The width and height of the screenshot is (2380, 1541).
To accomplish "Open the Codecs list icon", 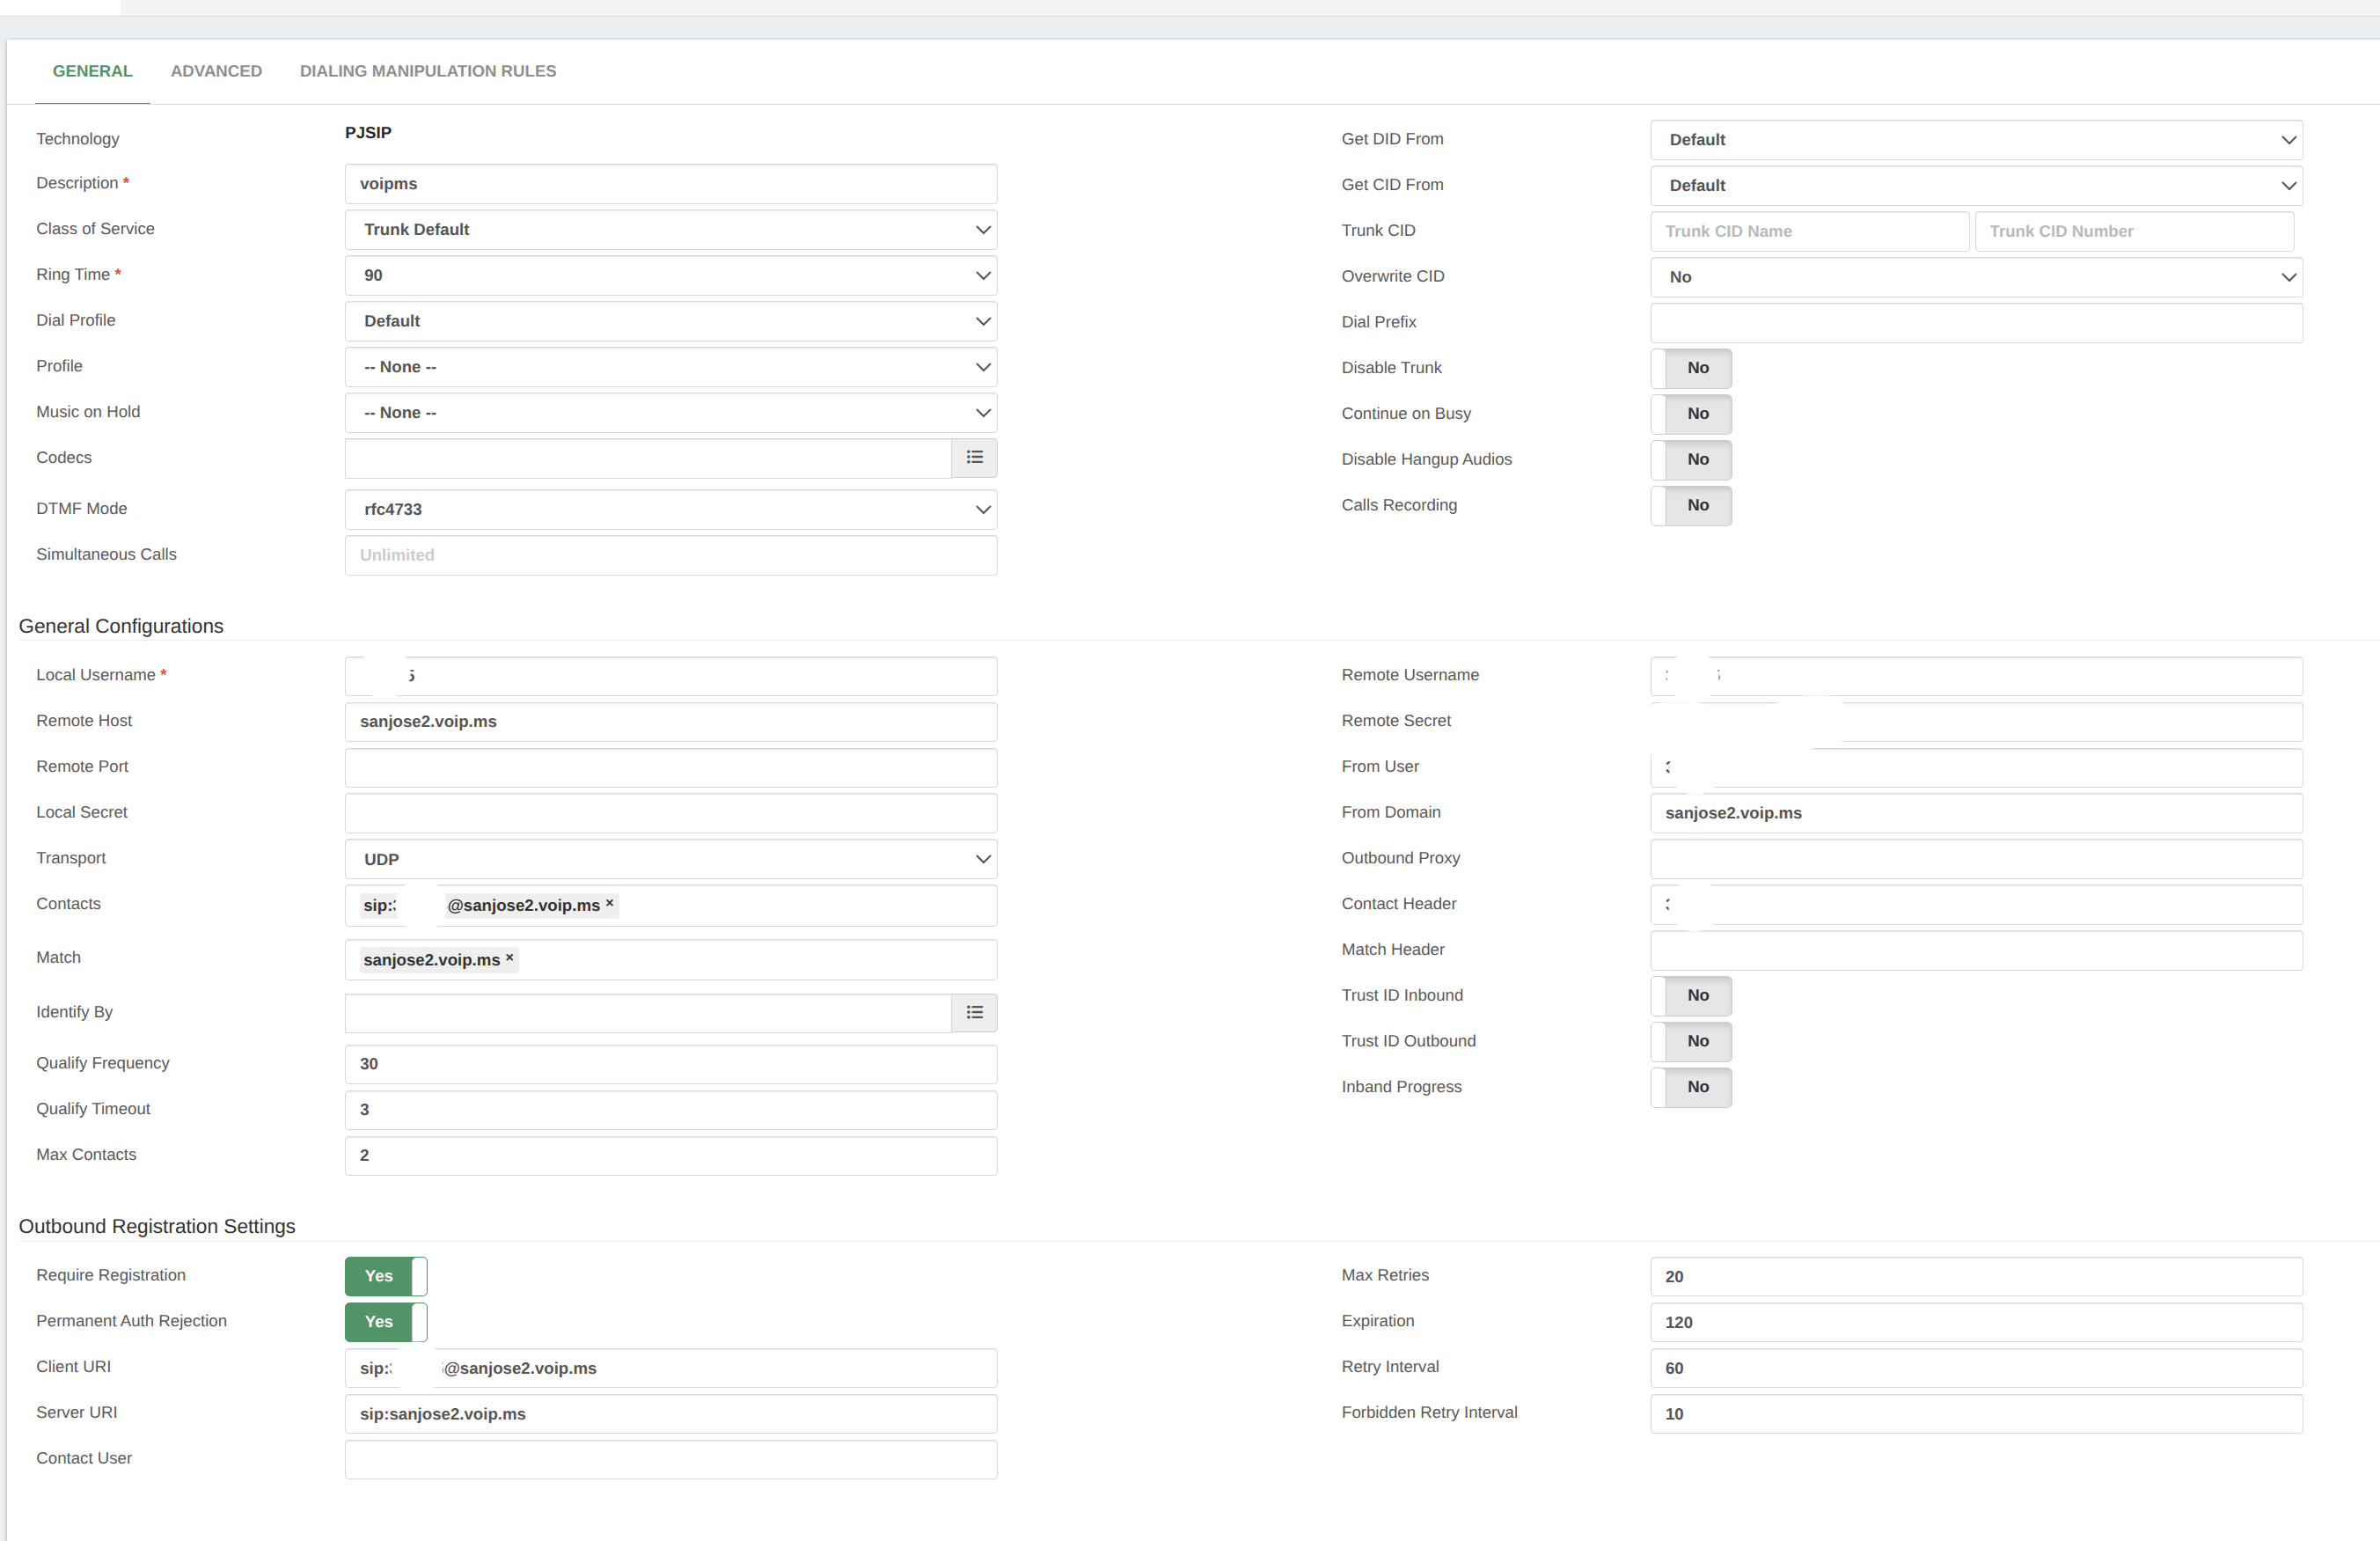I will pos(974,458).
